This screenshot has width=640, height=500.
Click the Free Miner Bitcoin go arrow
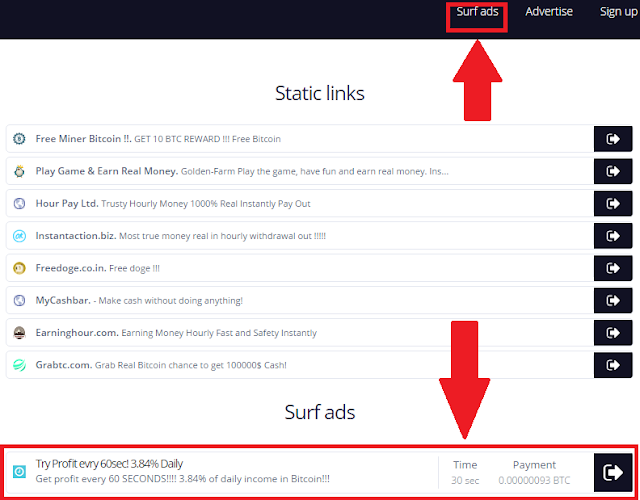[x=613, y=139]
